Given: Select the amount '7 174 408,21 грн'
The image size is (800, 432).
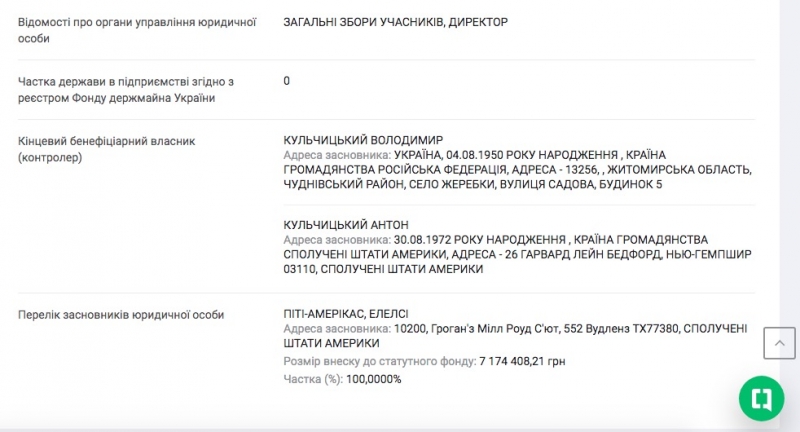Looking at the screenshot, I should tap(522, 361).
